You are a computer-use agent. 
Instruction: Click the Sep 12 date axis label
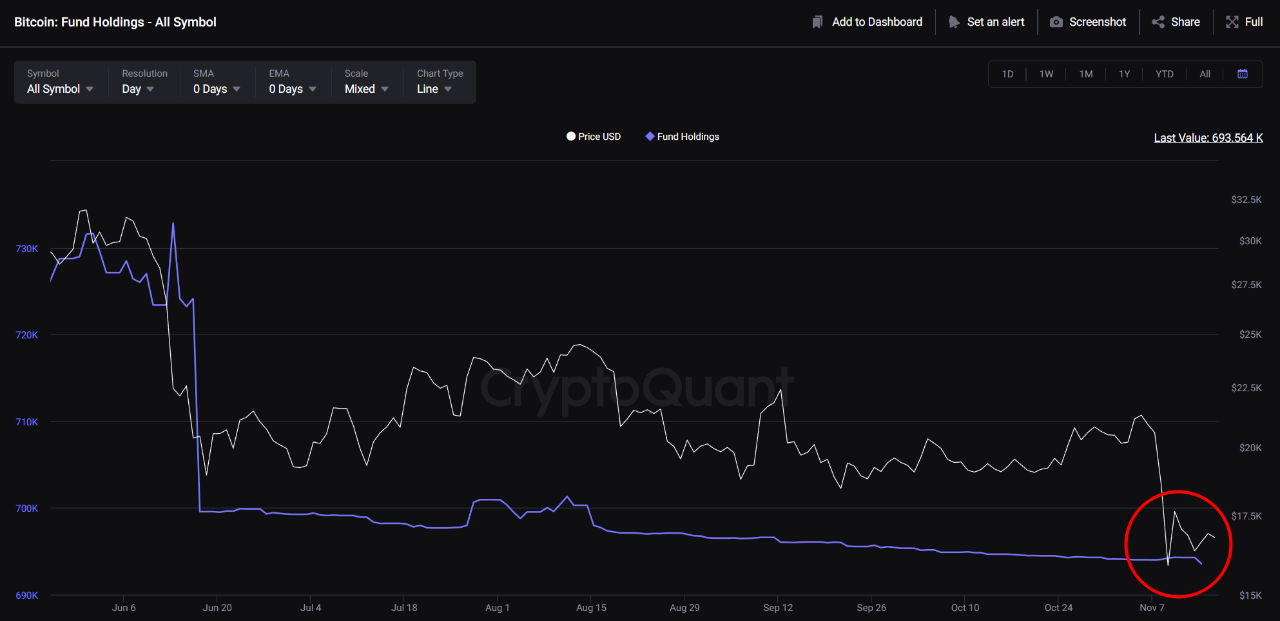[778, 608]
